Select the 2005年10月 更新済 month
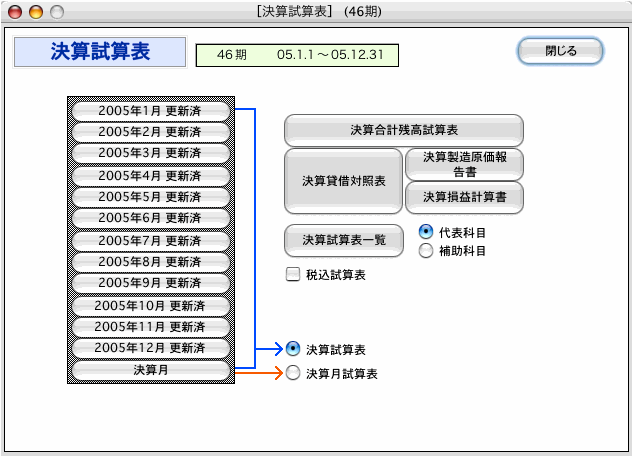Viewport: 632px width, 456px height. 150,305
